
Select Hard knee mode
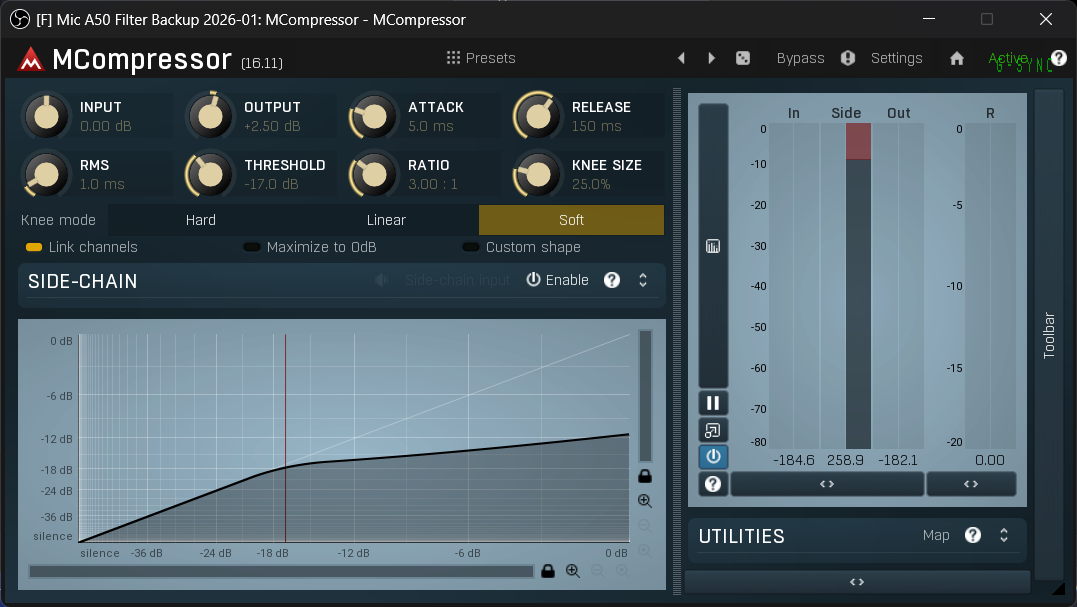(201, 220)
